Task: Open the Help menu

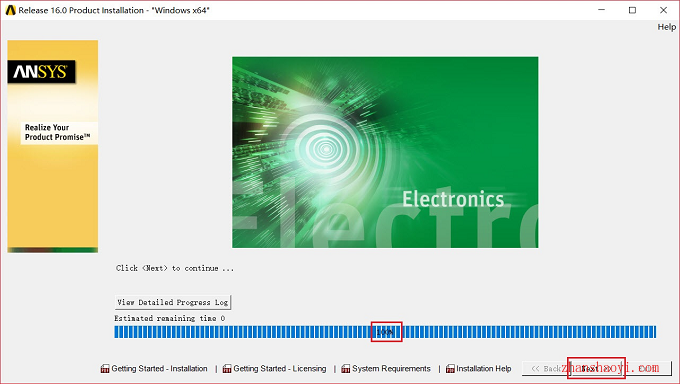Action: [667, 27]
